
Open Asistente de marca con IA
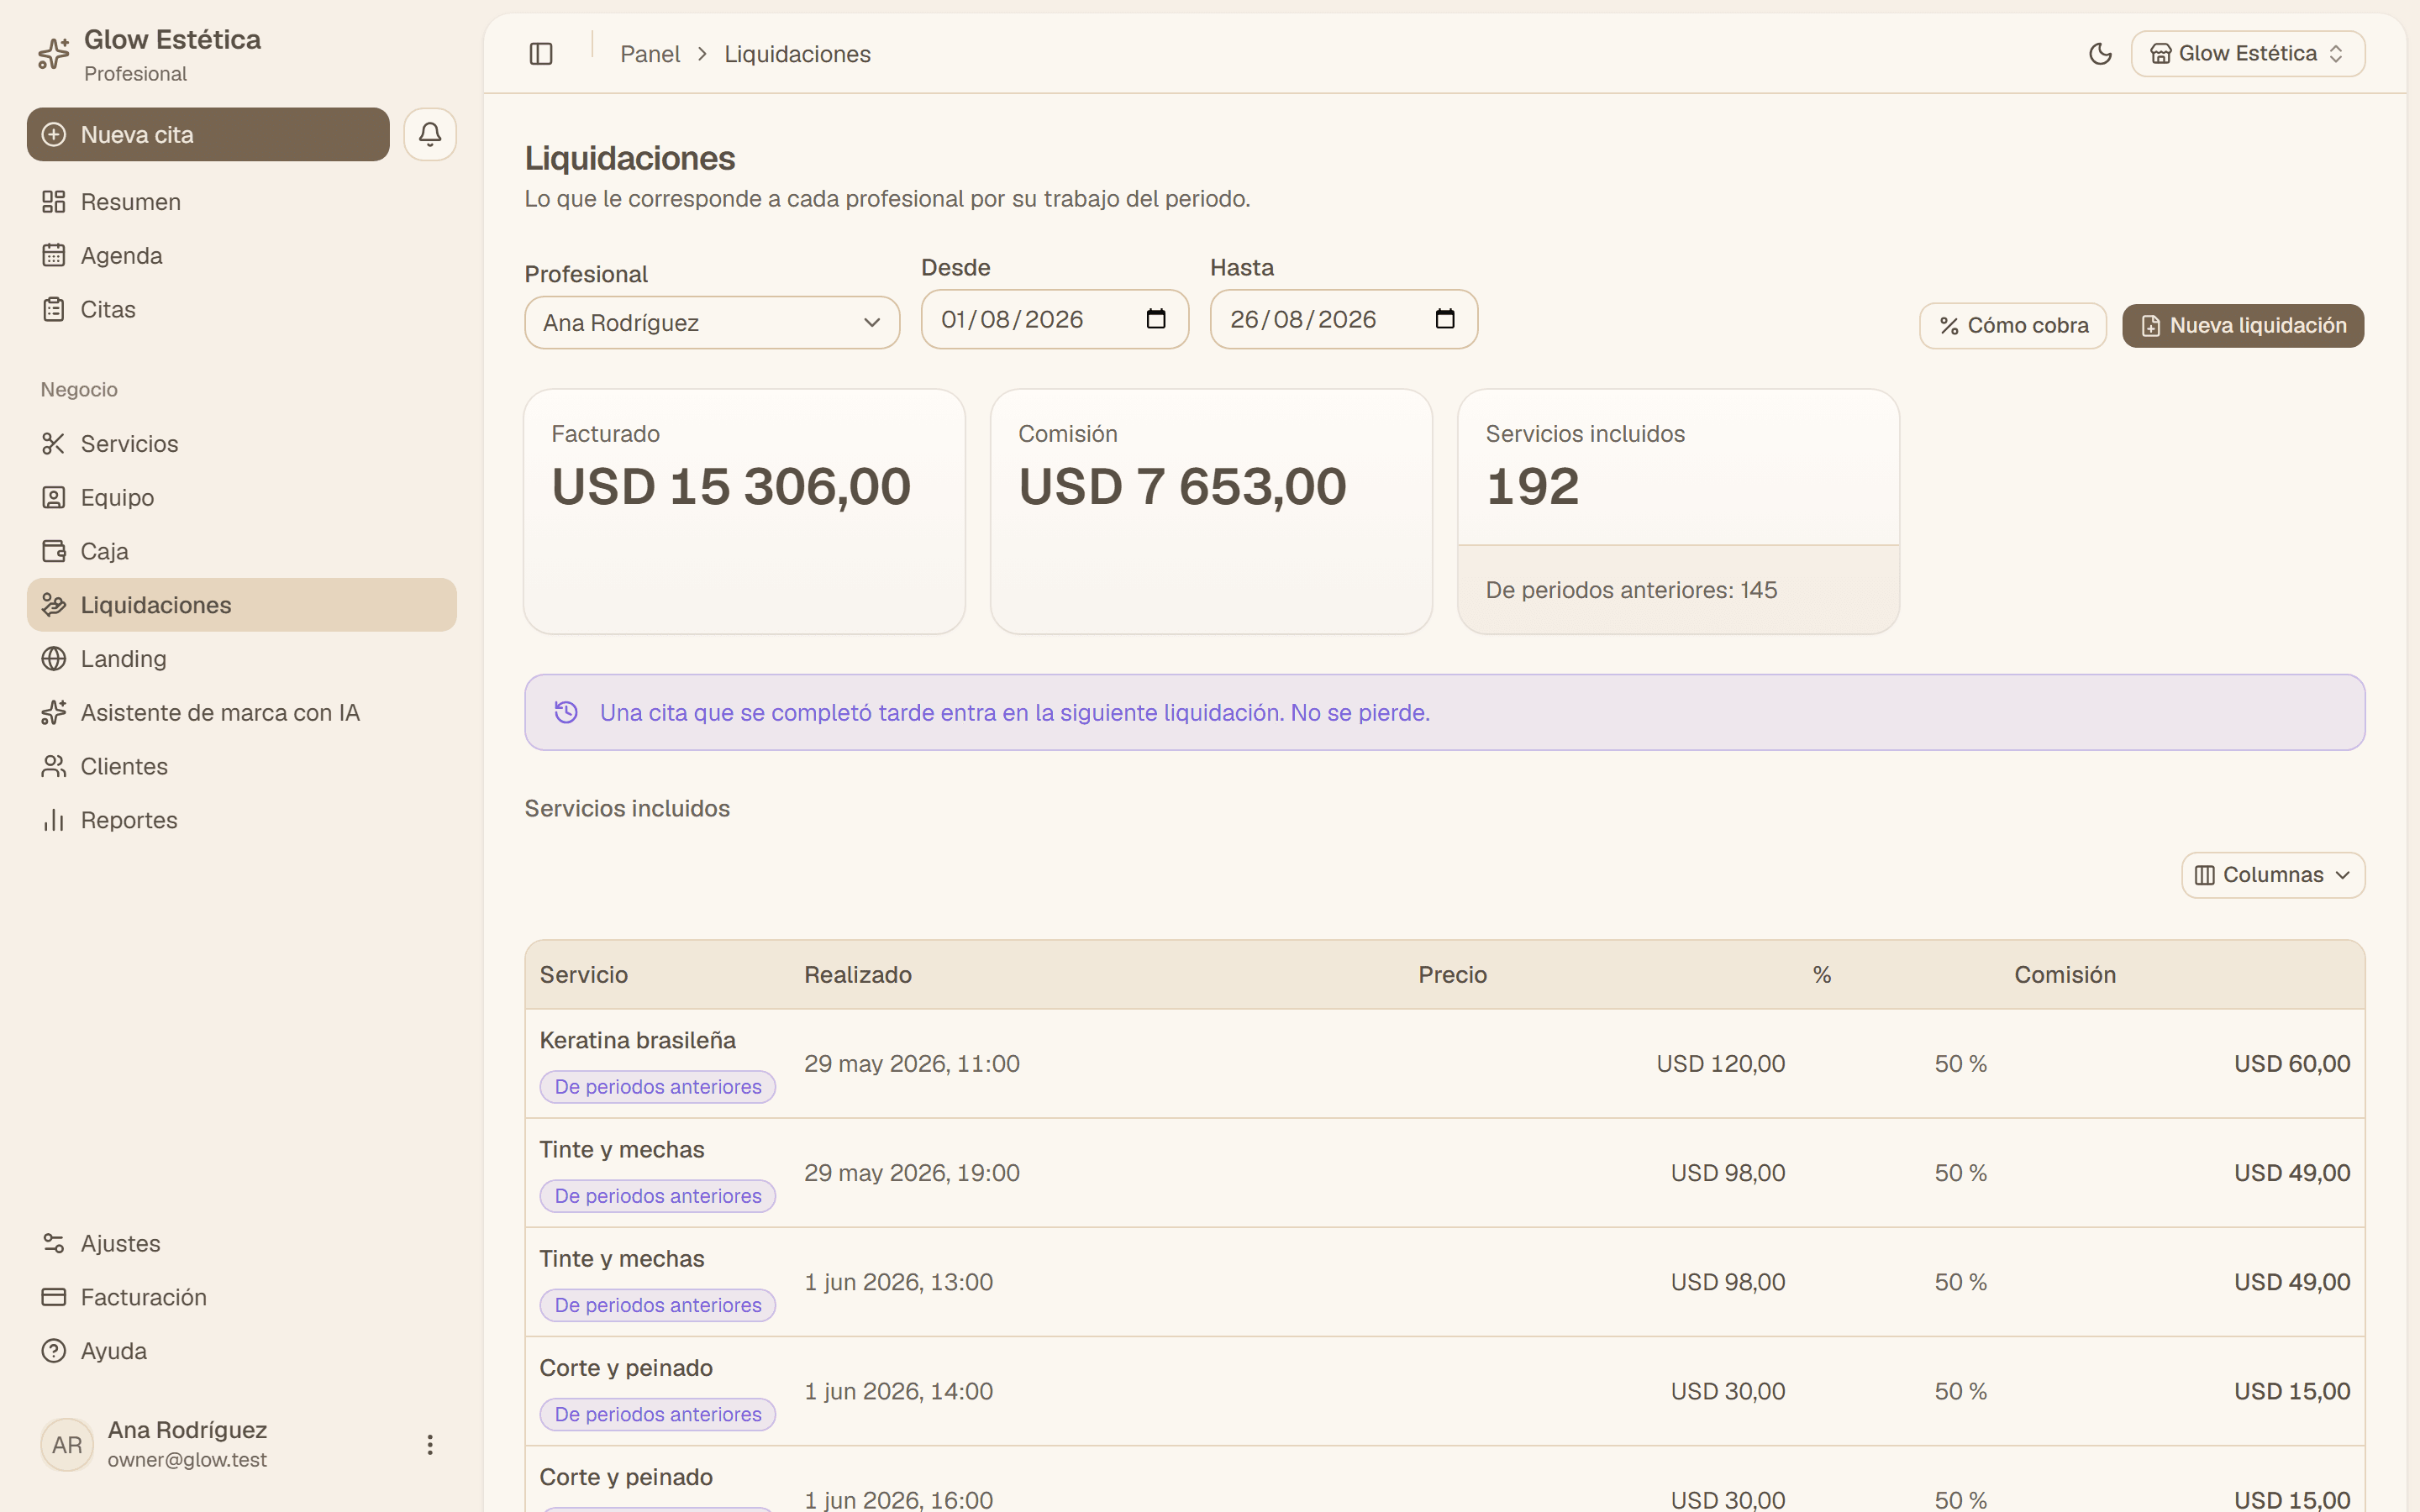242,713
